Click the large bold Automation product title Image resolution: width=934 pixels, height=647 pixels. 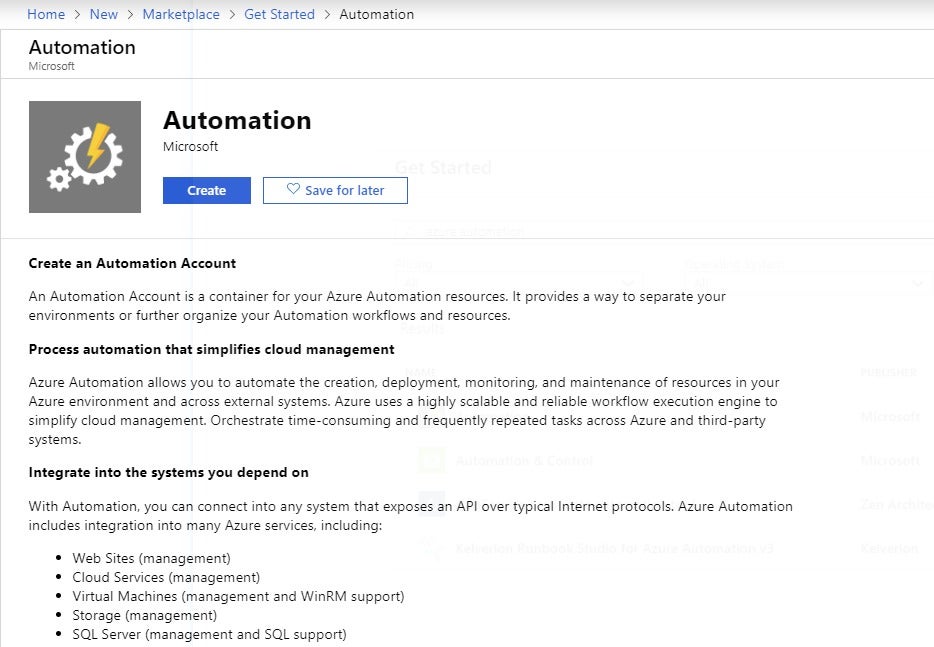237,120
